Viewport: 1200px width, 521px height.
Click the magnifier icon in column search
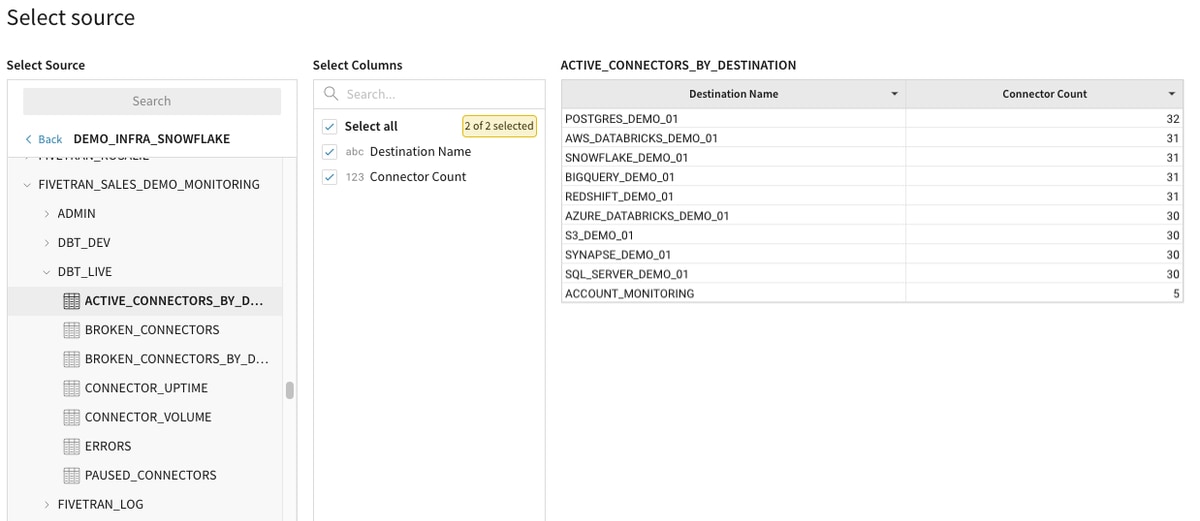click(x=331, y=94)
